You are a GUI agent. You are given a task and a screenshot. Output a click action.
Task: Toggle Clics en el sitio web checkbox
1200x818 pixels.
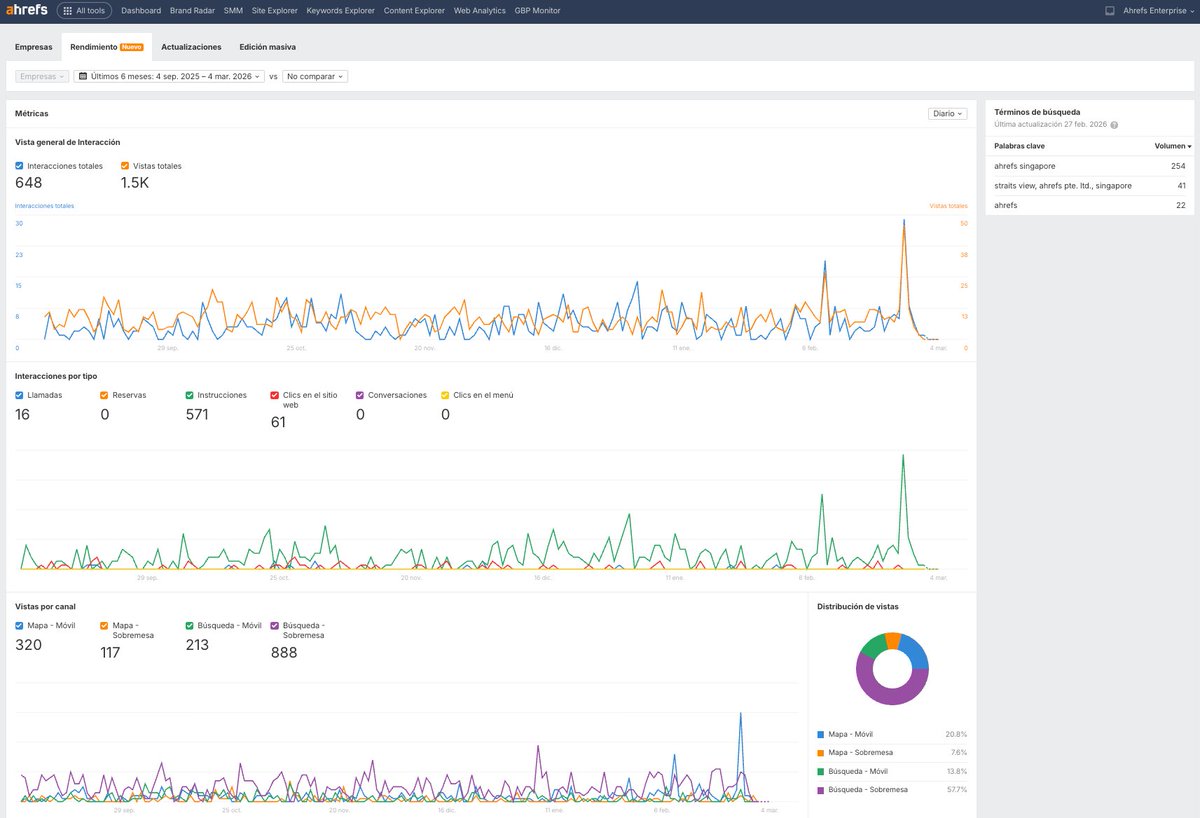point(276,395)
